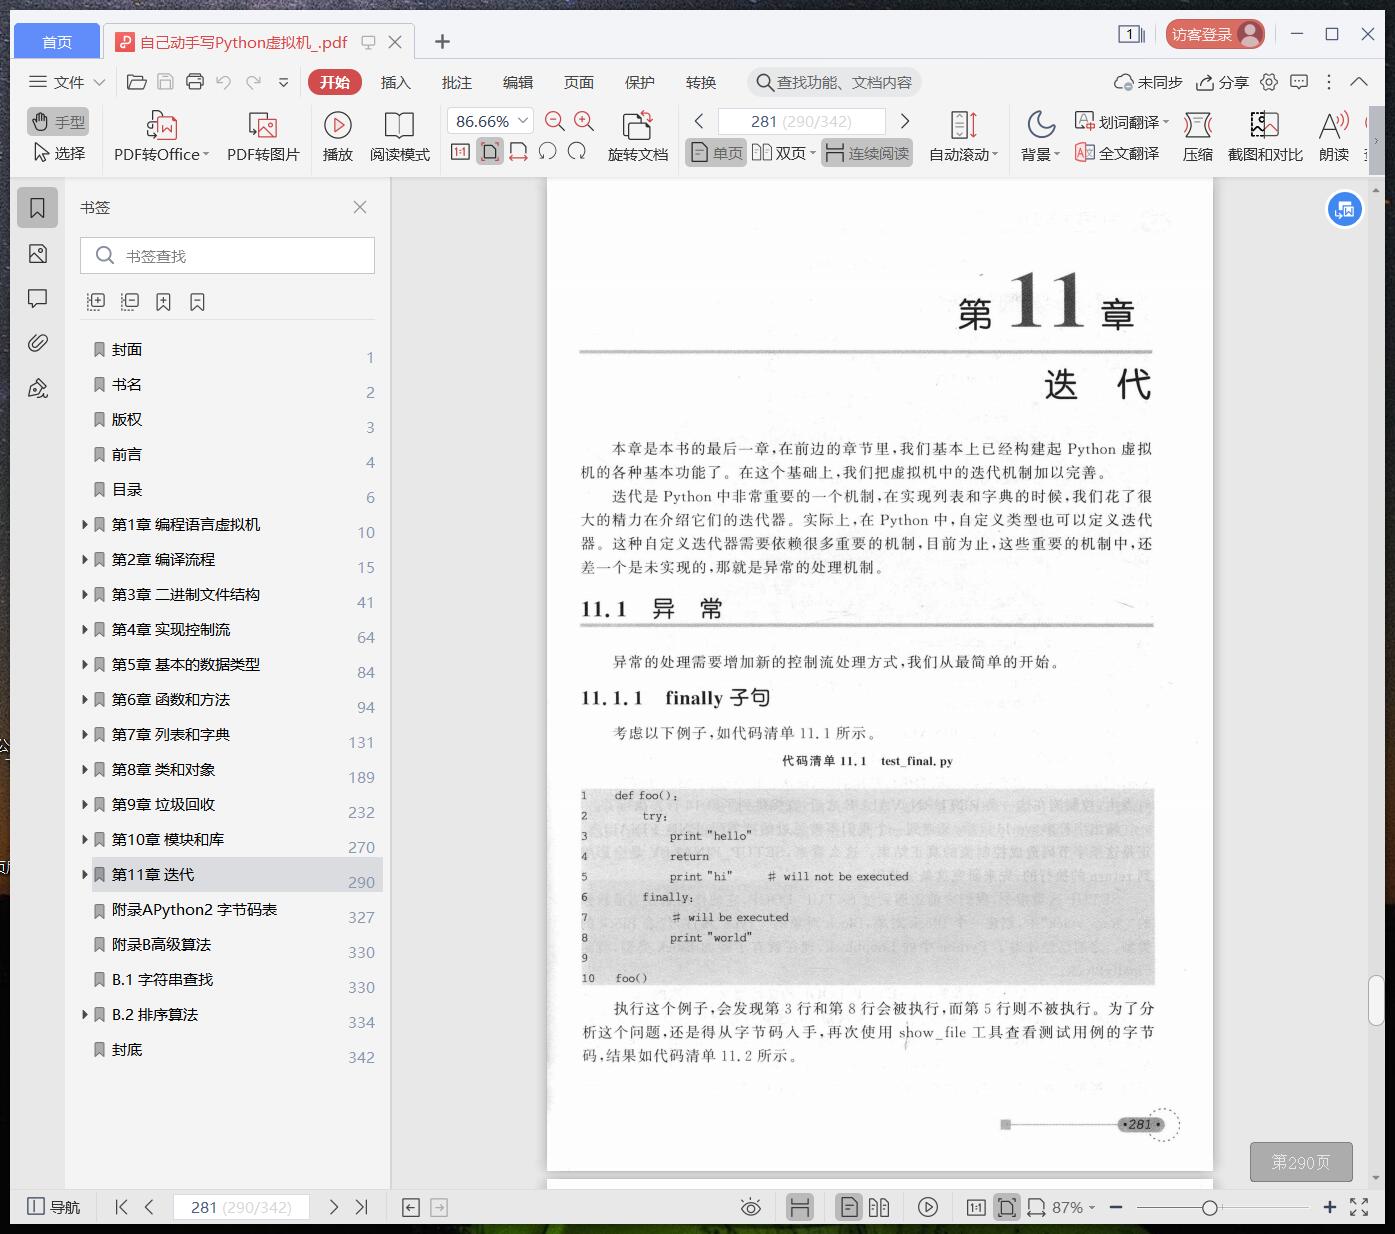Click the 未同步 sync status button
Viewport: 1395px width, 1234px height.
[1148, 82]
